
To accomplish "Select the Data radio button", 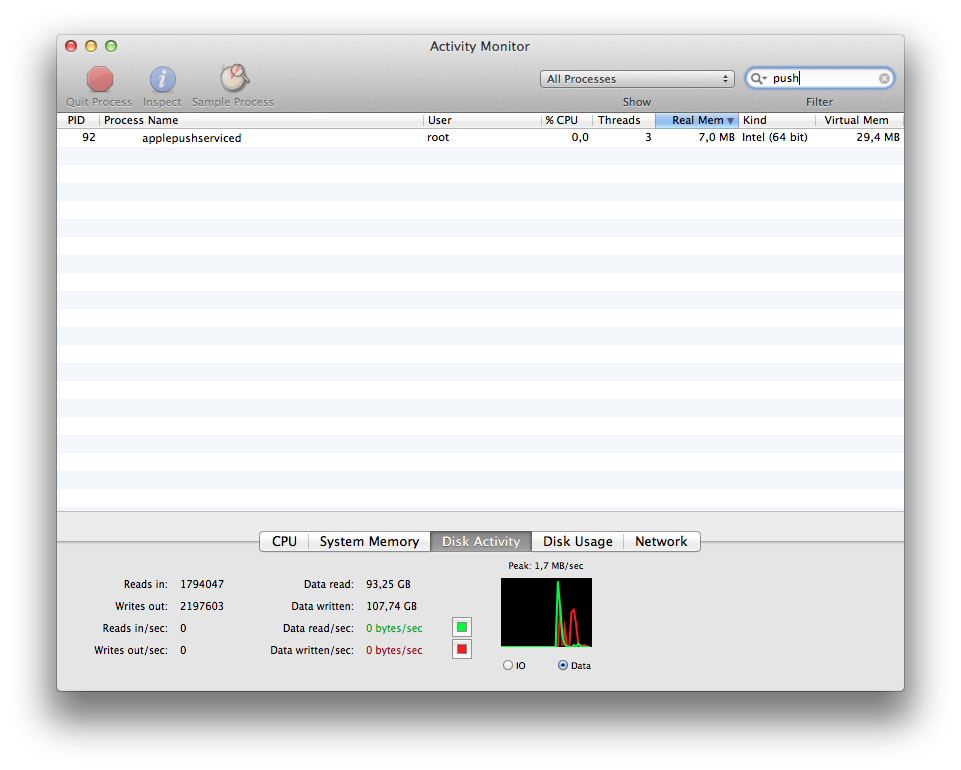I will click(x=563, y=665).
